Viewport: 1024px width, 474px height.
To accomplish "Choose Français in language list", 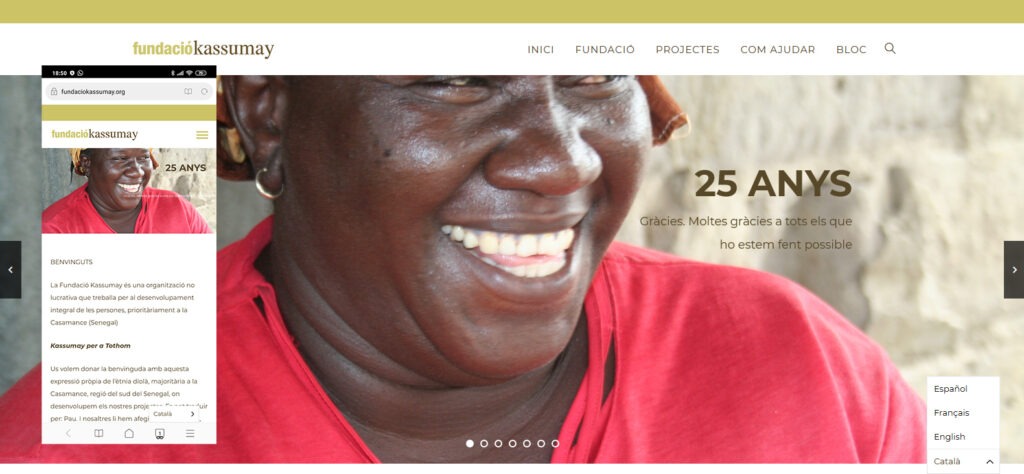I will (x=952, y=413).
